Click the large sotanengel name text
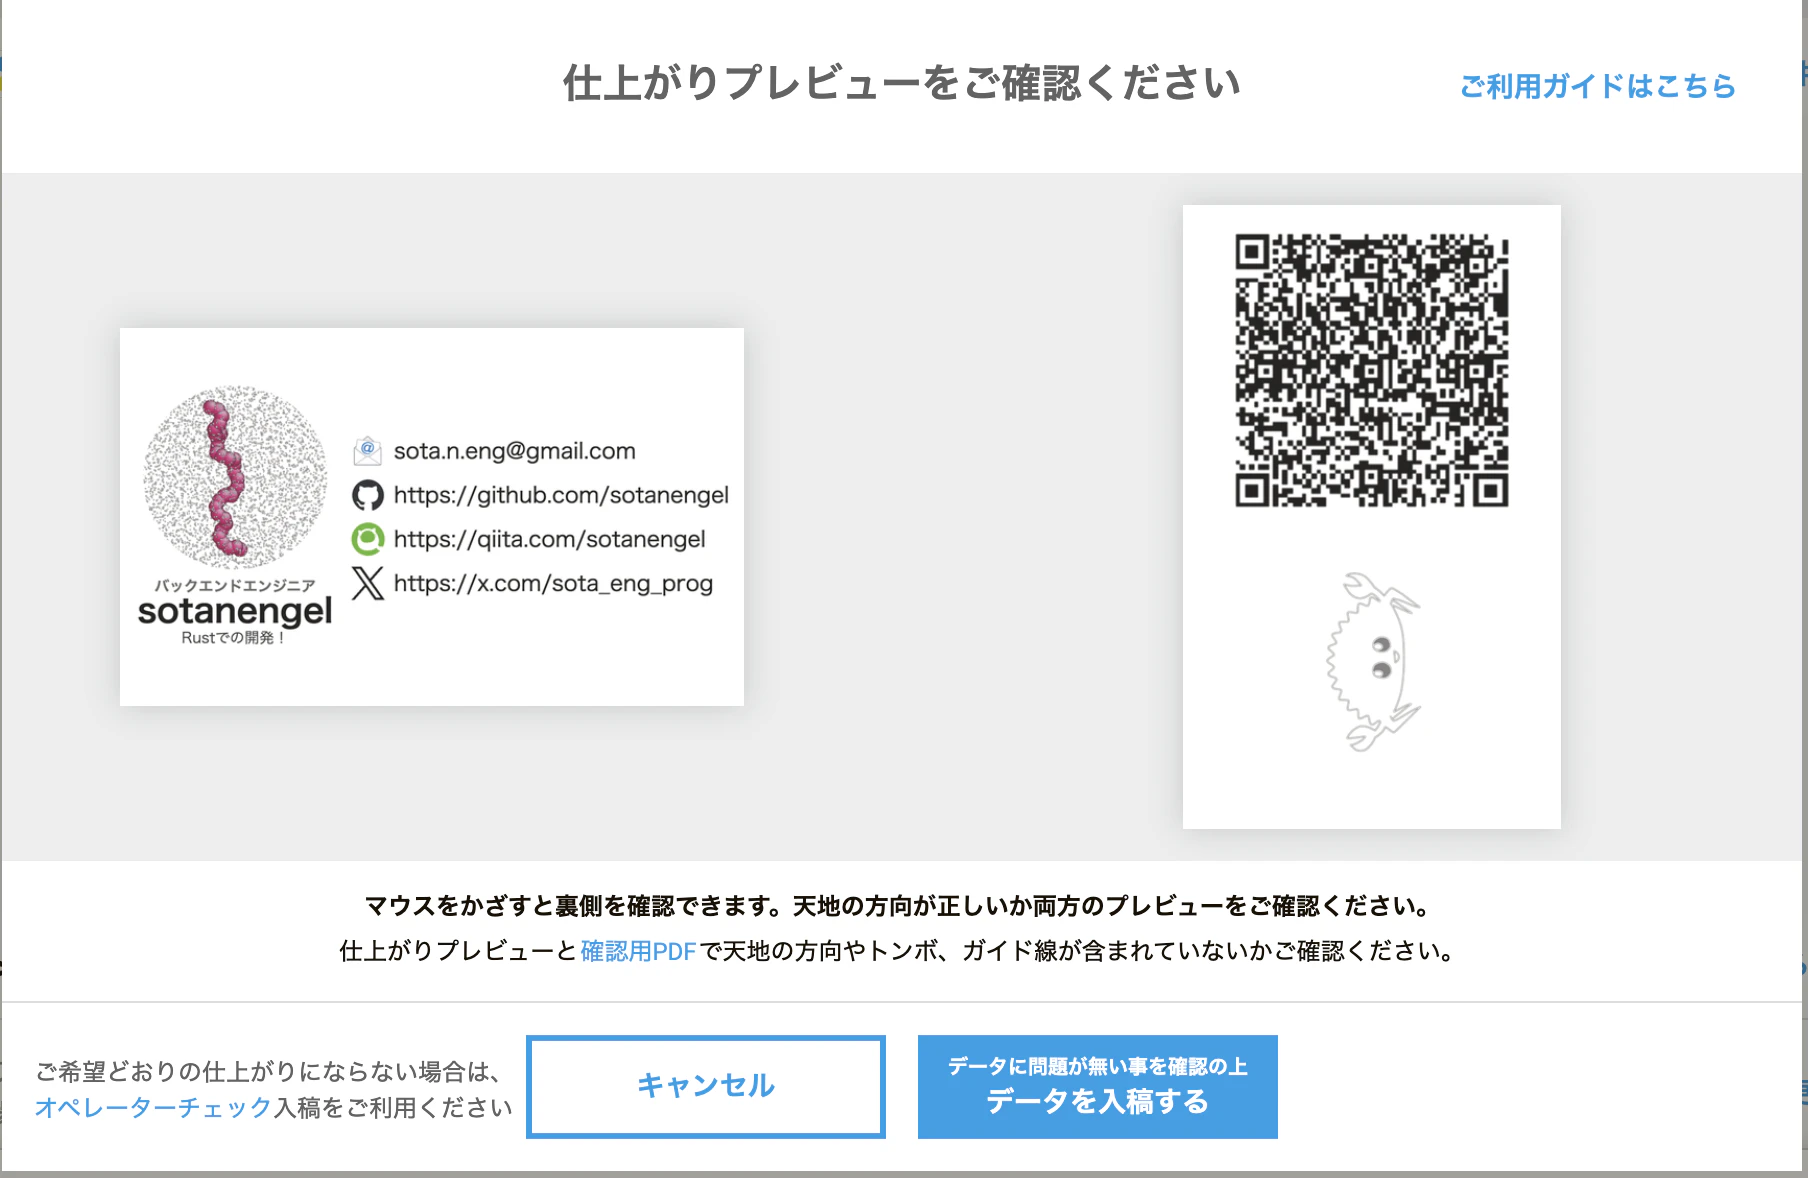Image resolution: width=1808 pixels, height=1178 pixels. tap(235, 611)
